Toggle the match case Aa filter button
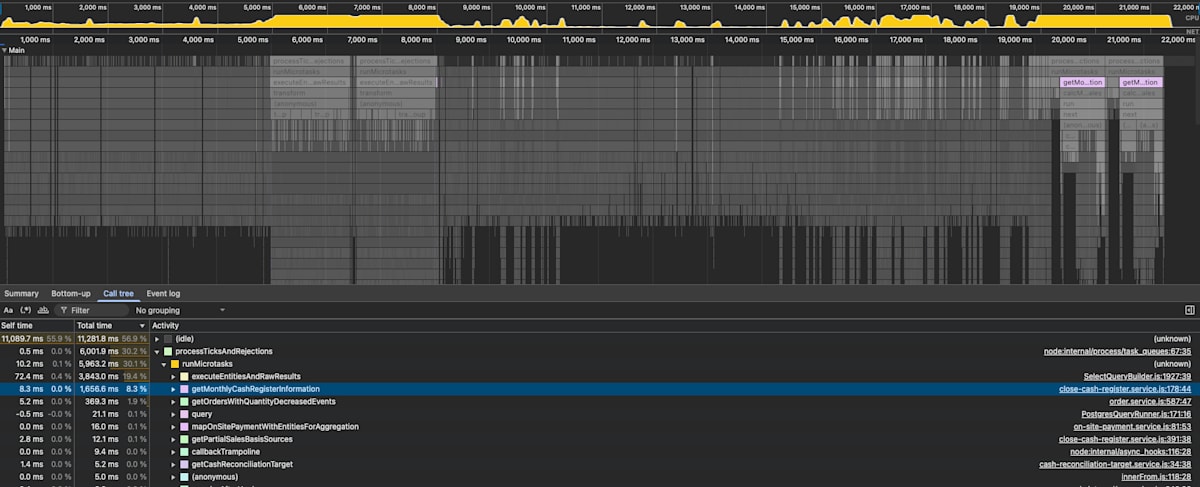This screenshot has height=487, width=1200. (8, 310)
